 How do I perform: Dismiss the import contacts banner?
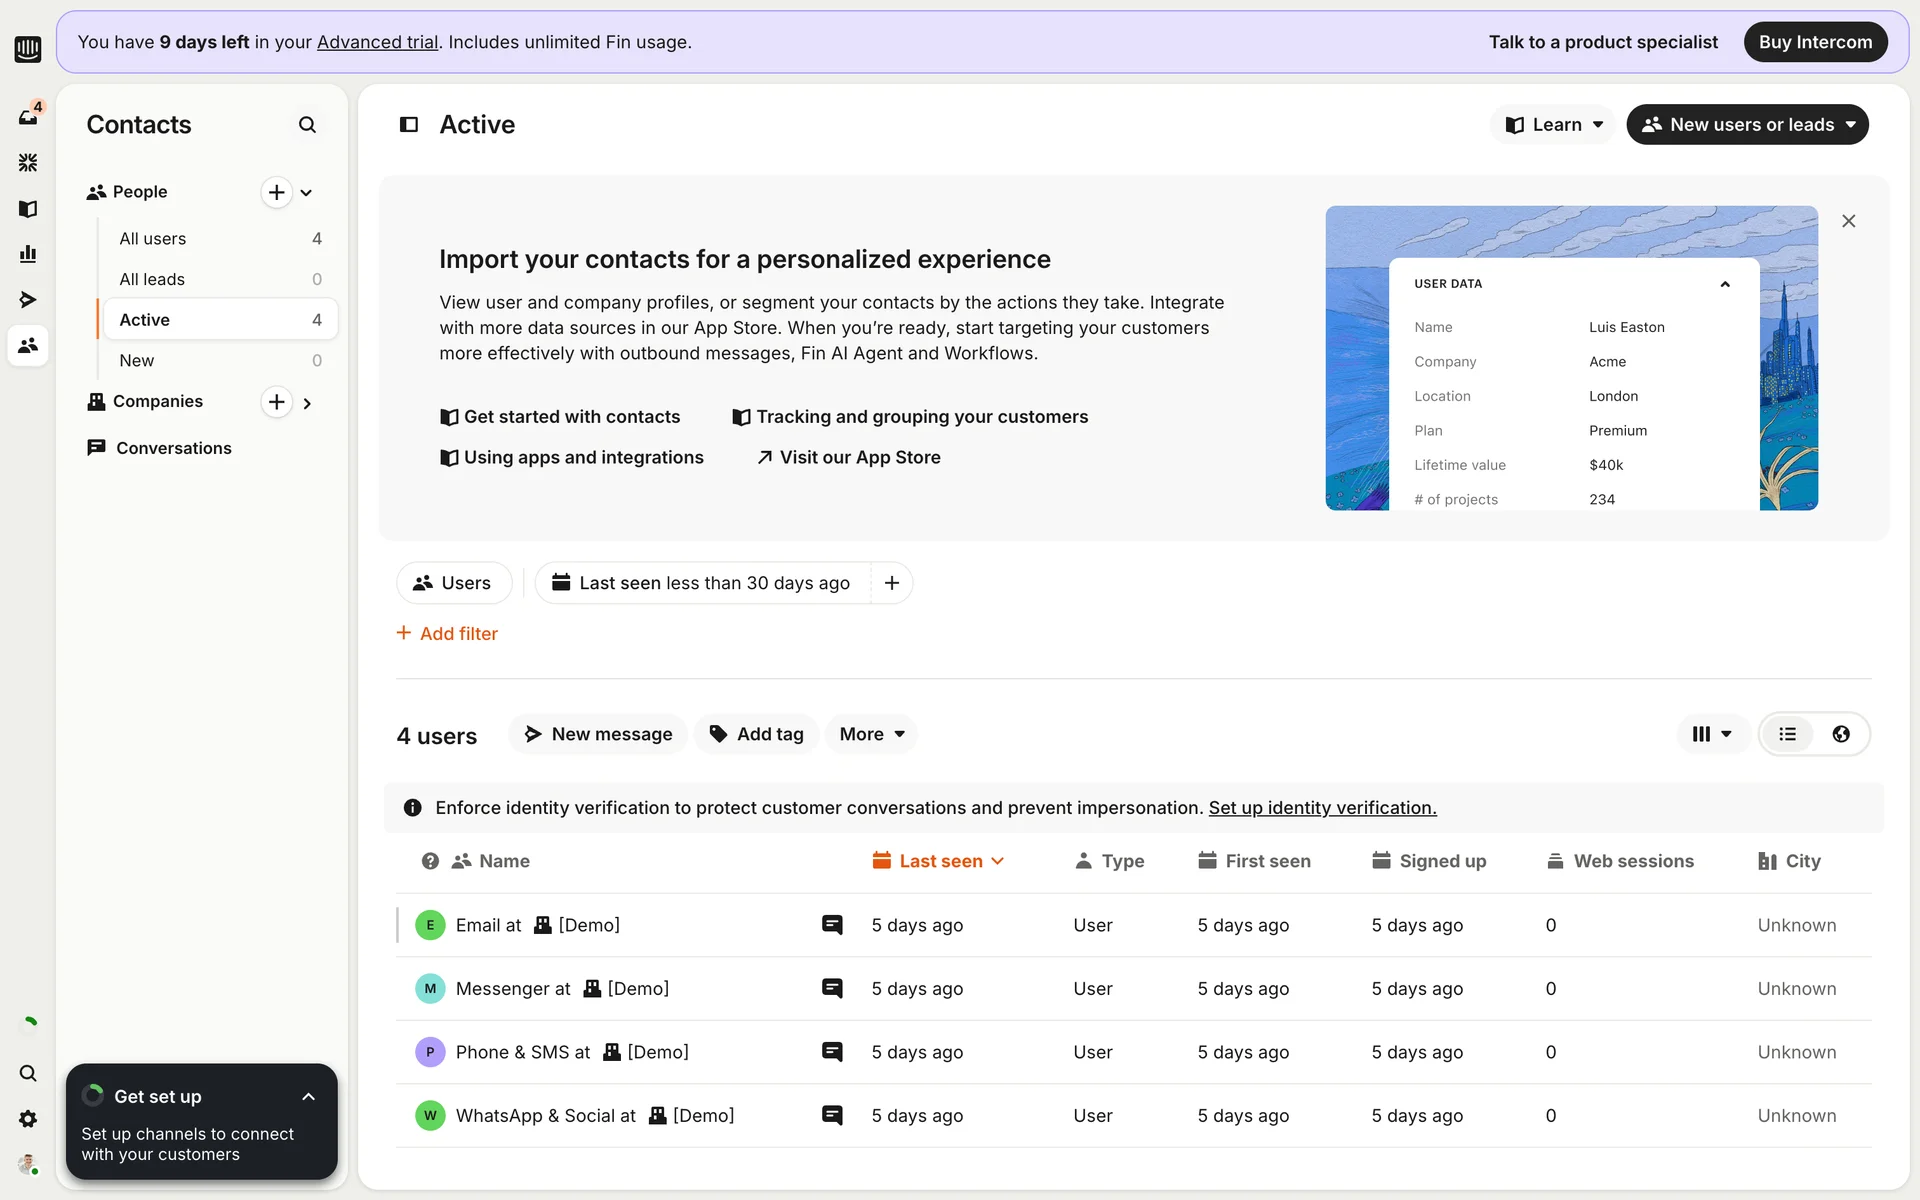coord(1848,221)
